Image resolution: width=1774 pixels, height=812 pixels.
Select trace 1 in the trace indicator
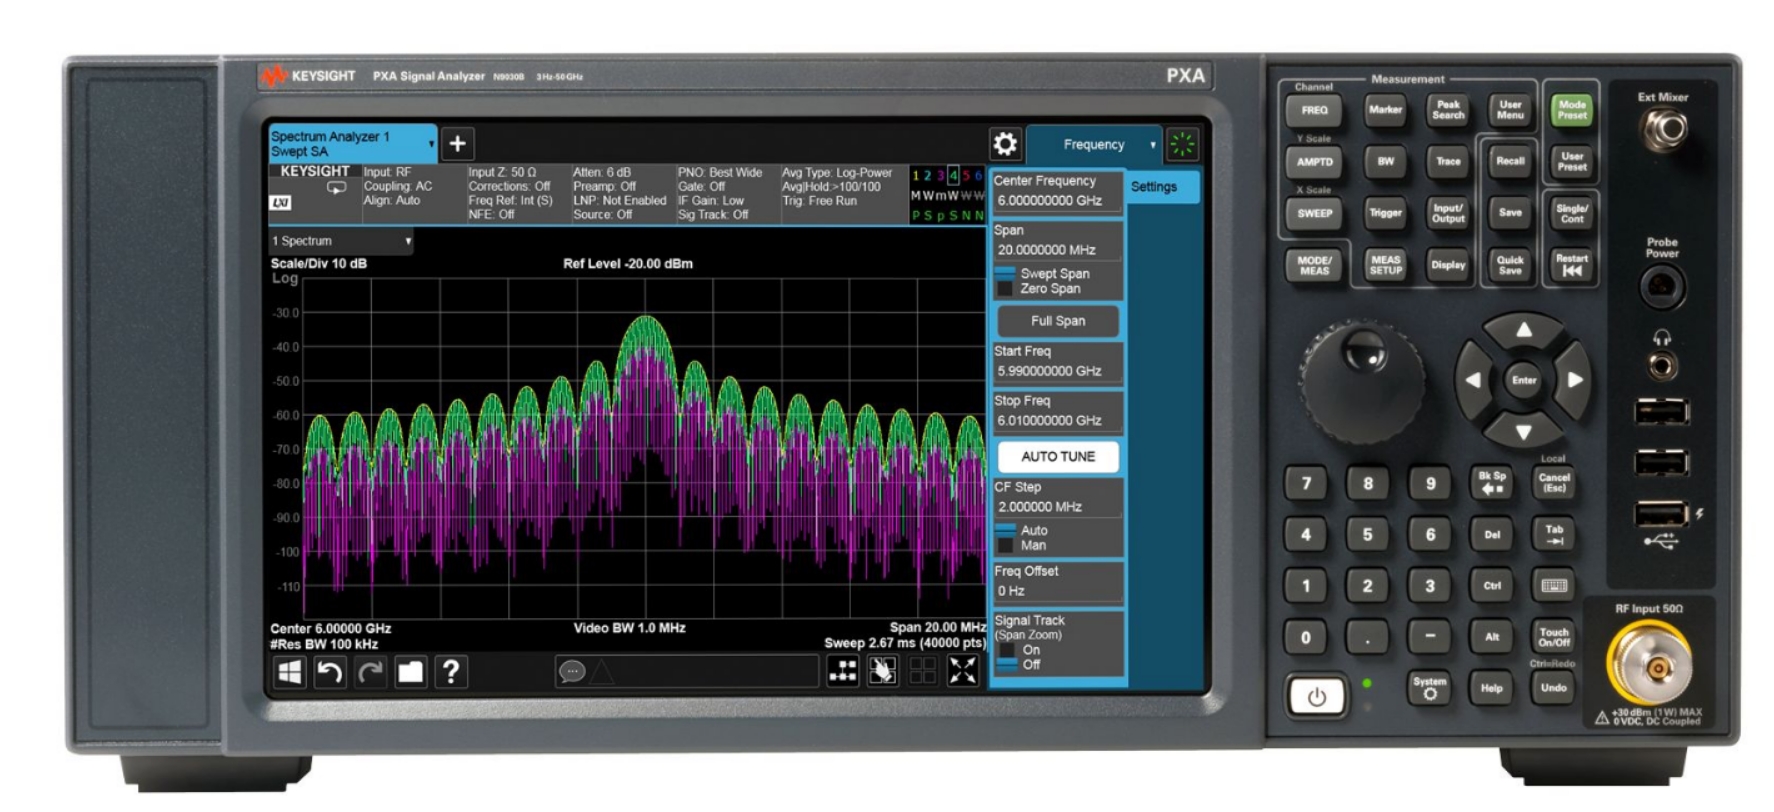(x=915, y=176)
